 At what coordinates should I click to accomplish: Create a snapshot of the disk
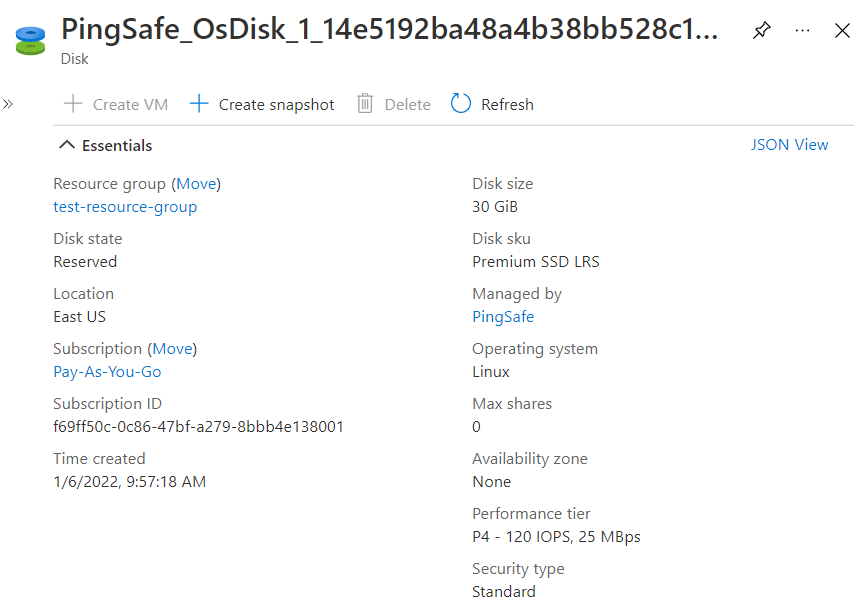[x=263, y=104]
